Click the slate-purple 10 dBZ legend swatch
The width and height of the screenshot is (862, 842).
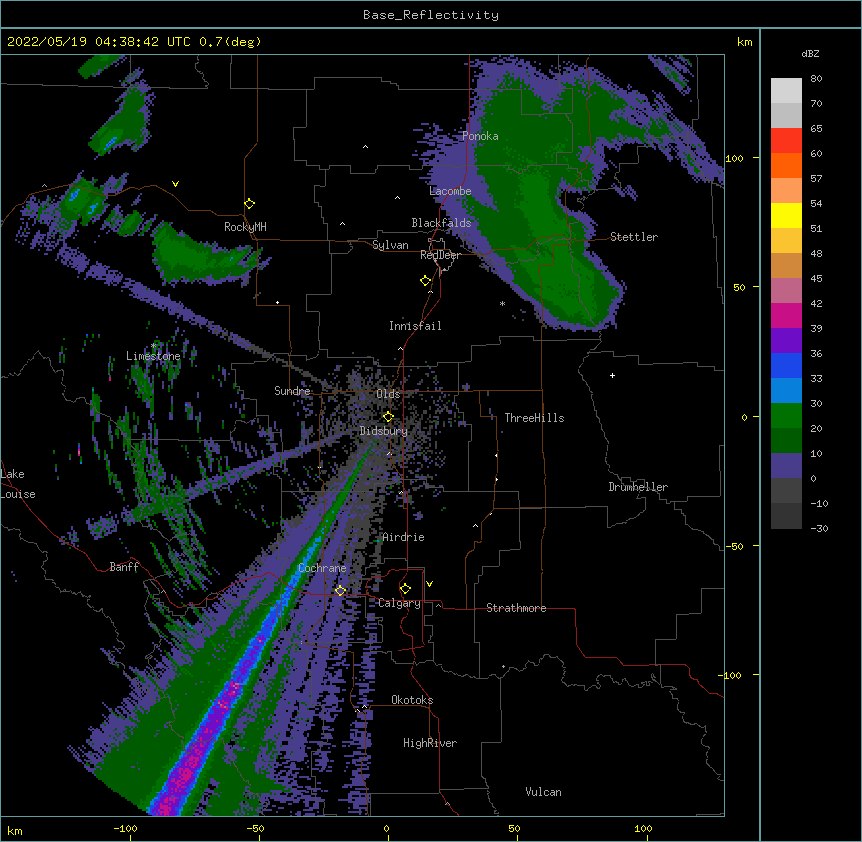(786, 466)
